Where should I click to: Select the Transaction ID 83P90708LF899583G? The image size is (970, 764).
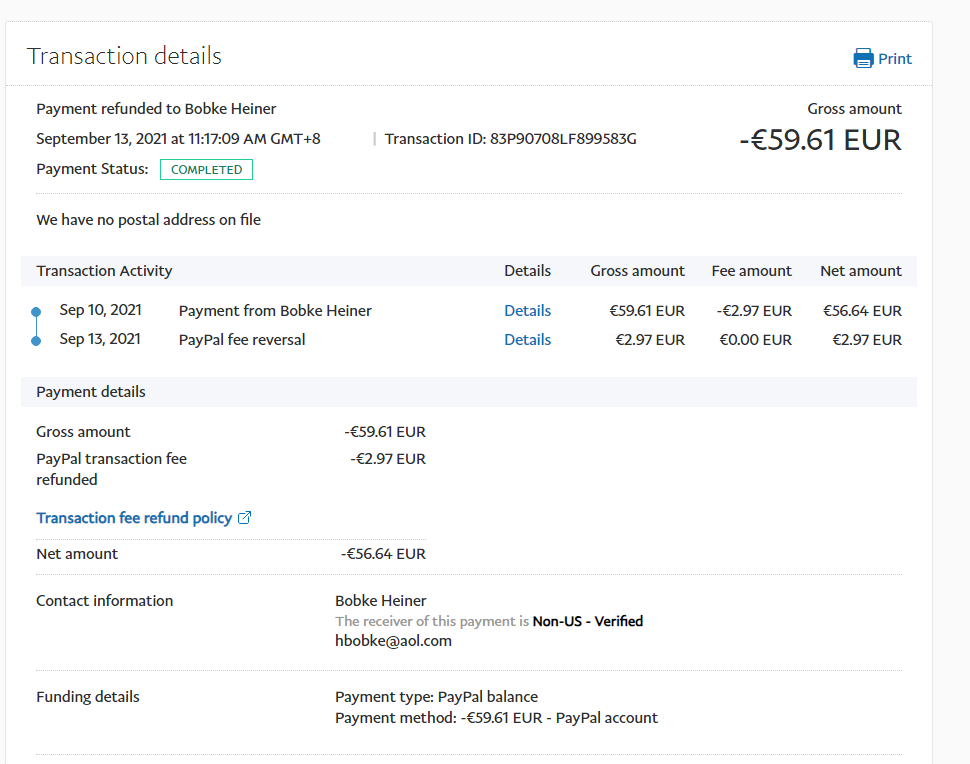tap(563, 139)
